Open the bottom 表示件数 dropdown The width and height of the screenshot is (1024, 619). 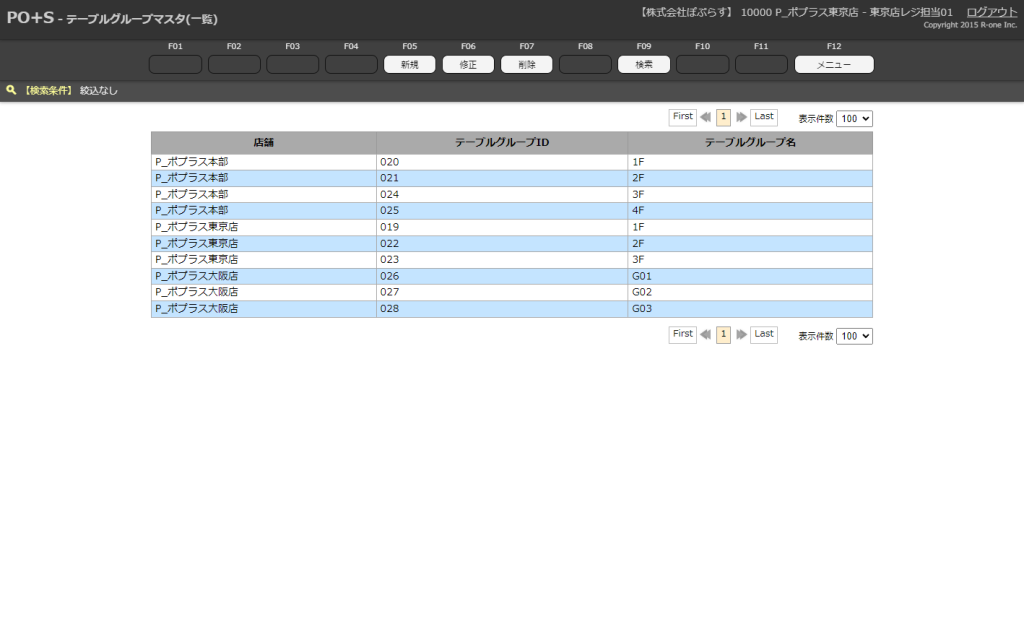click(x=854, y=336)
